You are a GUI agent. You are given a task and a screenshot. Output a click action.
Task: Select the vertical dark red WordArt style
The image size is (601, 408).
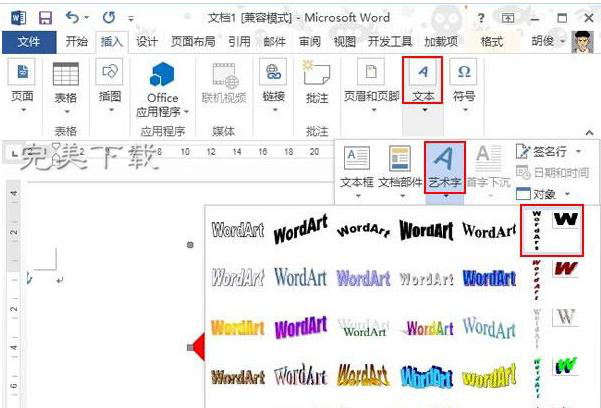537,280
